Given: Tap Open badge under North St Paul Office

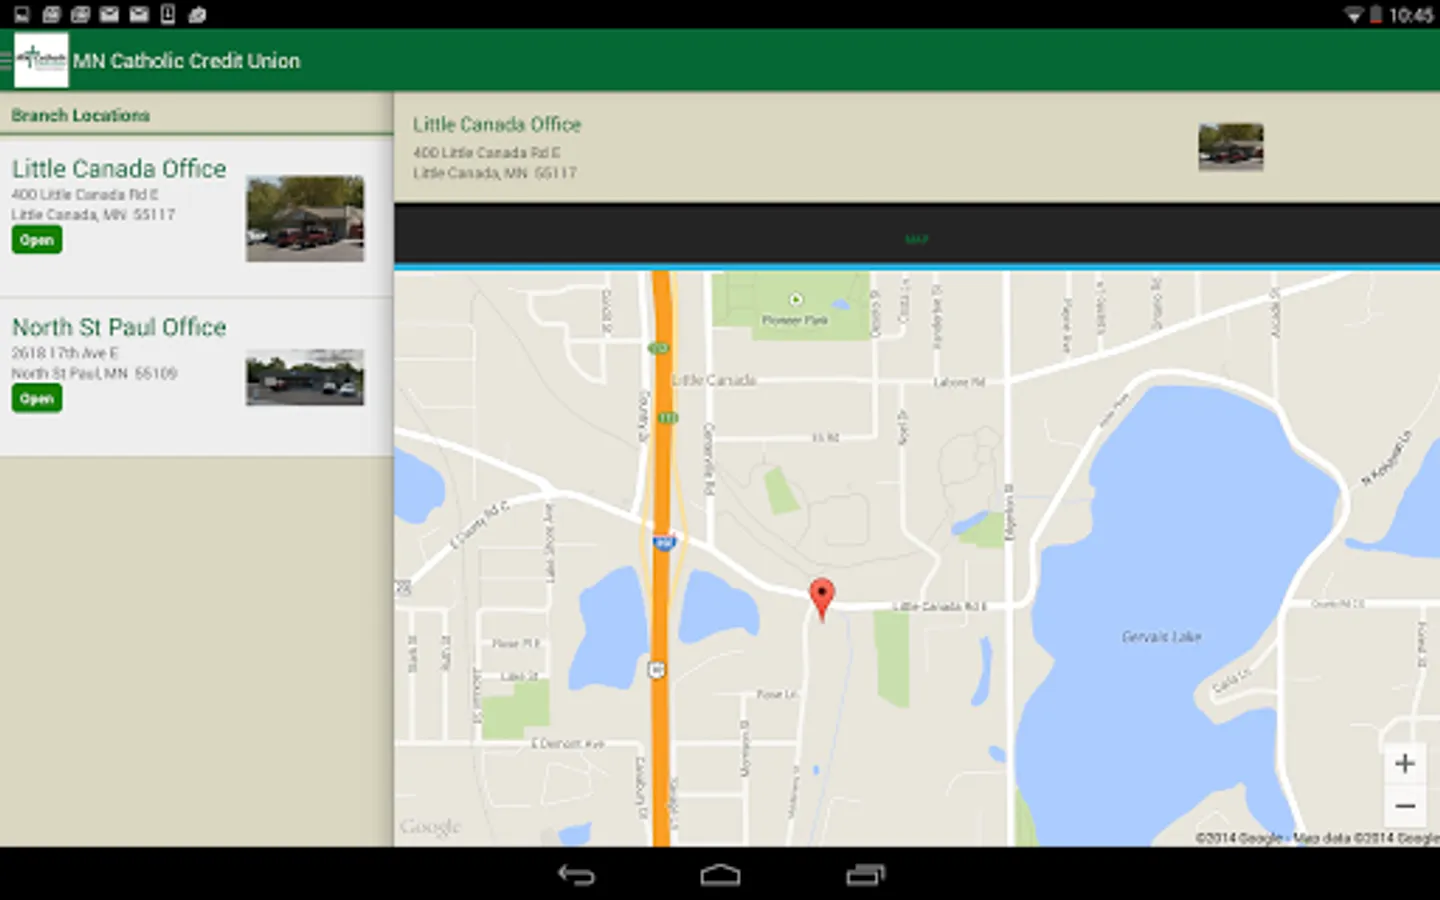Looking at the screenshot, I should (37, 398).
